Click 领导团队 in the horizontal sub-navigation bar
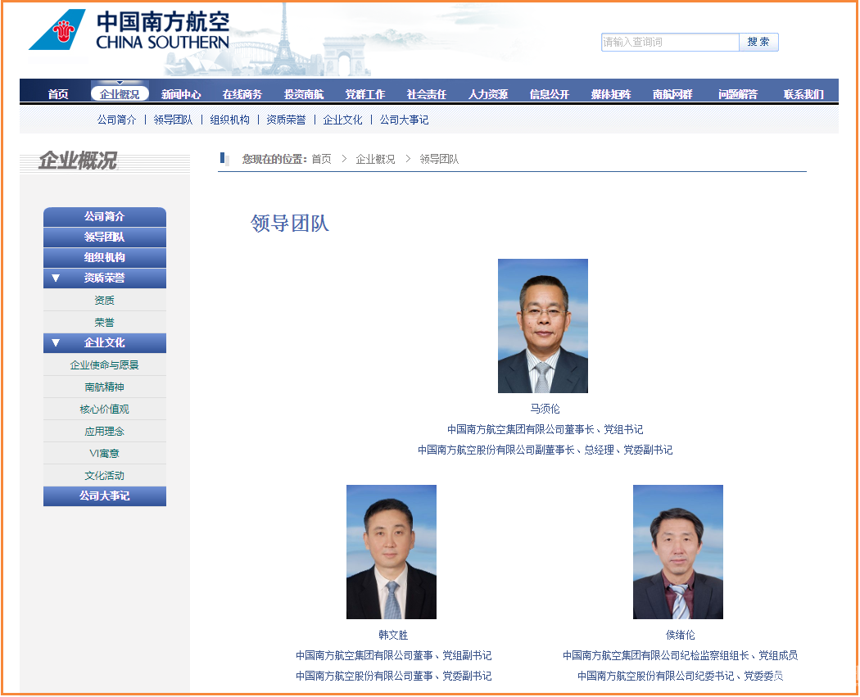Image resolution: width=860 pixels, height=697 pixels. pyautogui.click(x=173, y=120)
